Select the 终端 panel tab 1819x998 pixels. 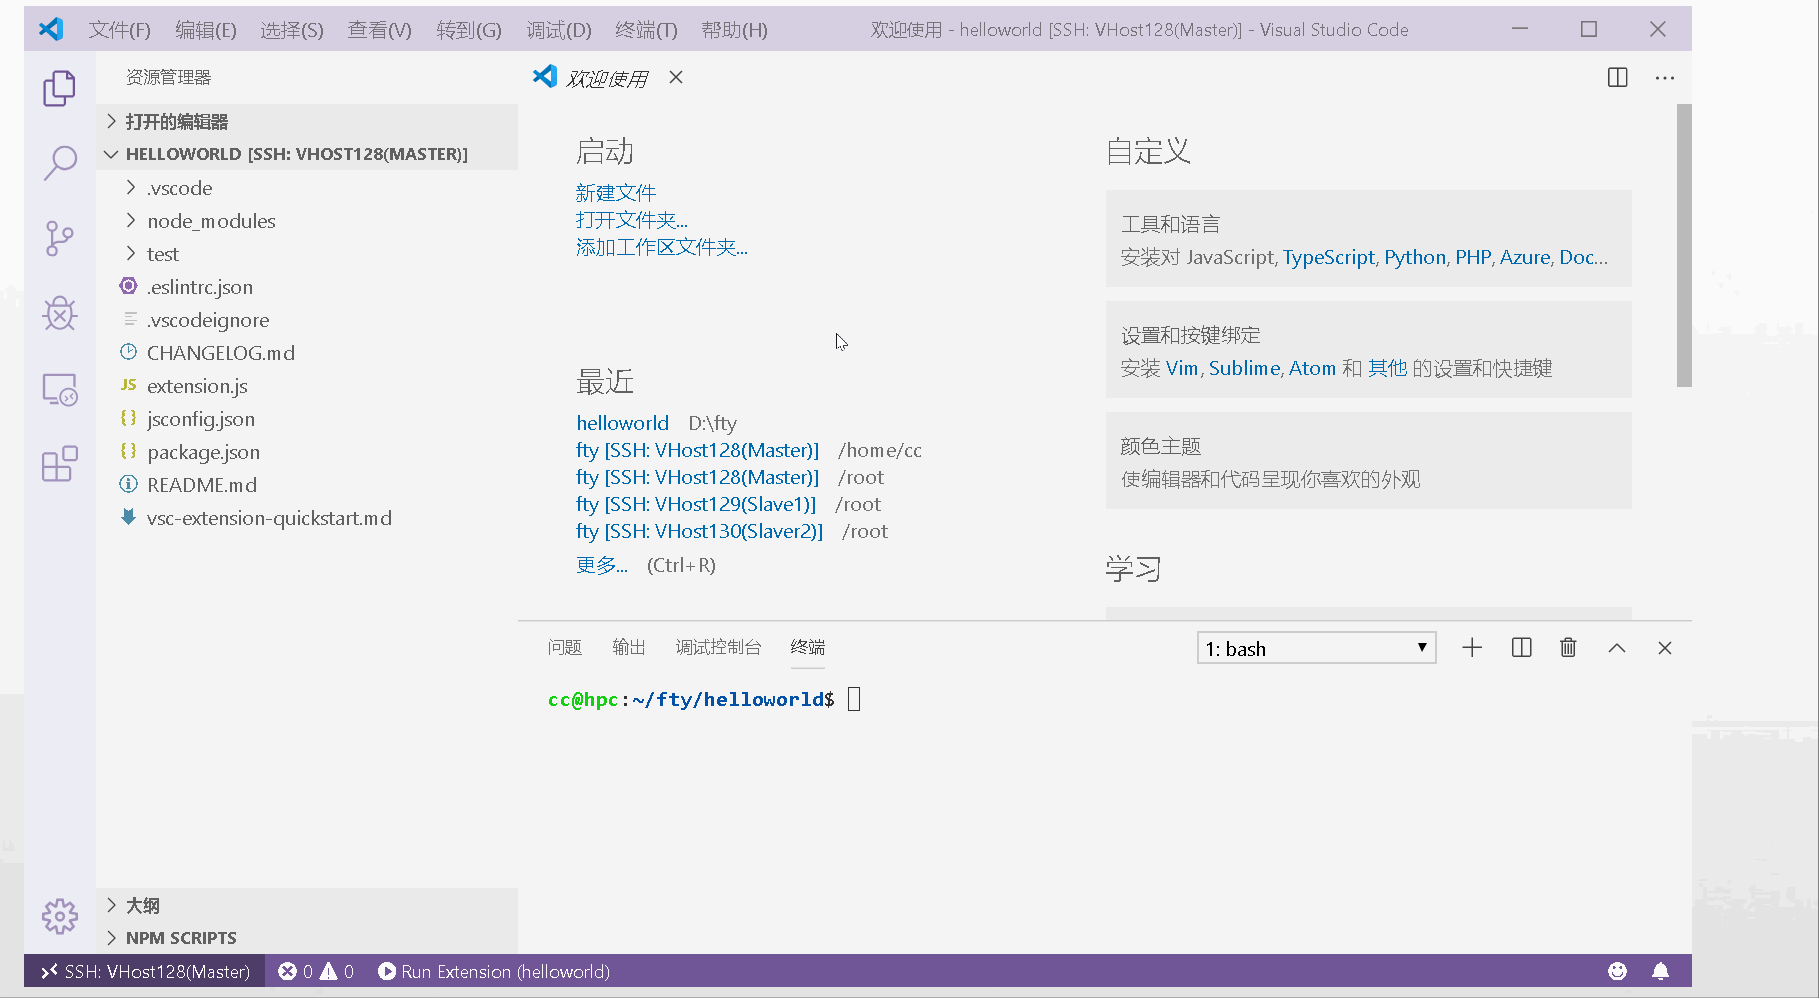[808, 647]
